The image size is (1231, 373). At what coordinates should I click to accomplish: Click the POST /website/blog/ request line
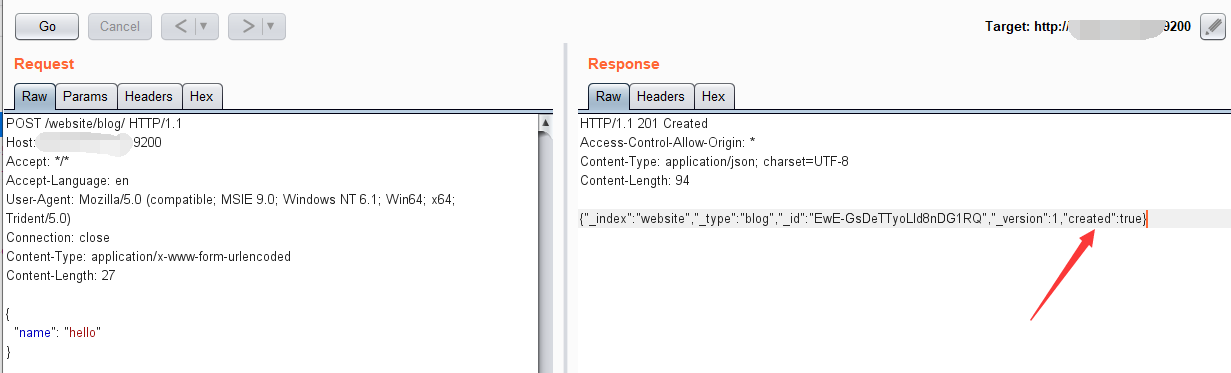[x=94, y=123]
